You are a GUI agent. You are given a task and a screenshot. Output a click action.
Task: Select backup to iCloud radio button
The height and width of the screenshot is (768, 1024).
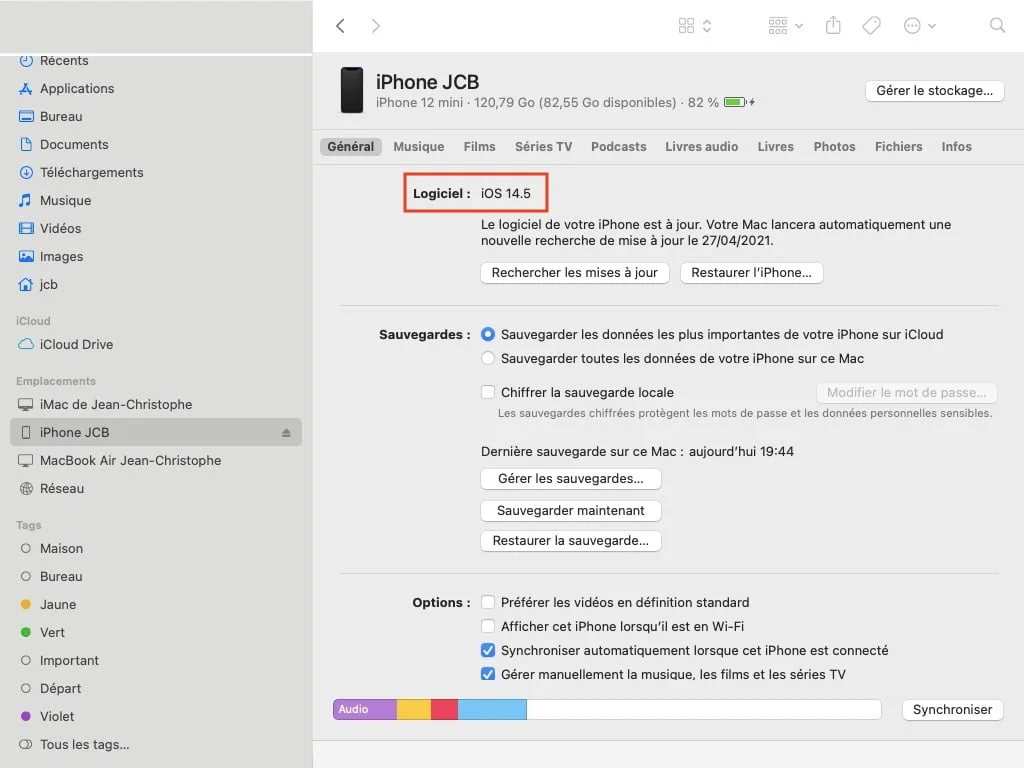click(488, 334)
